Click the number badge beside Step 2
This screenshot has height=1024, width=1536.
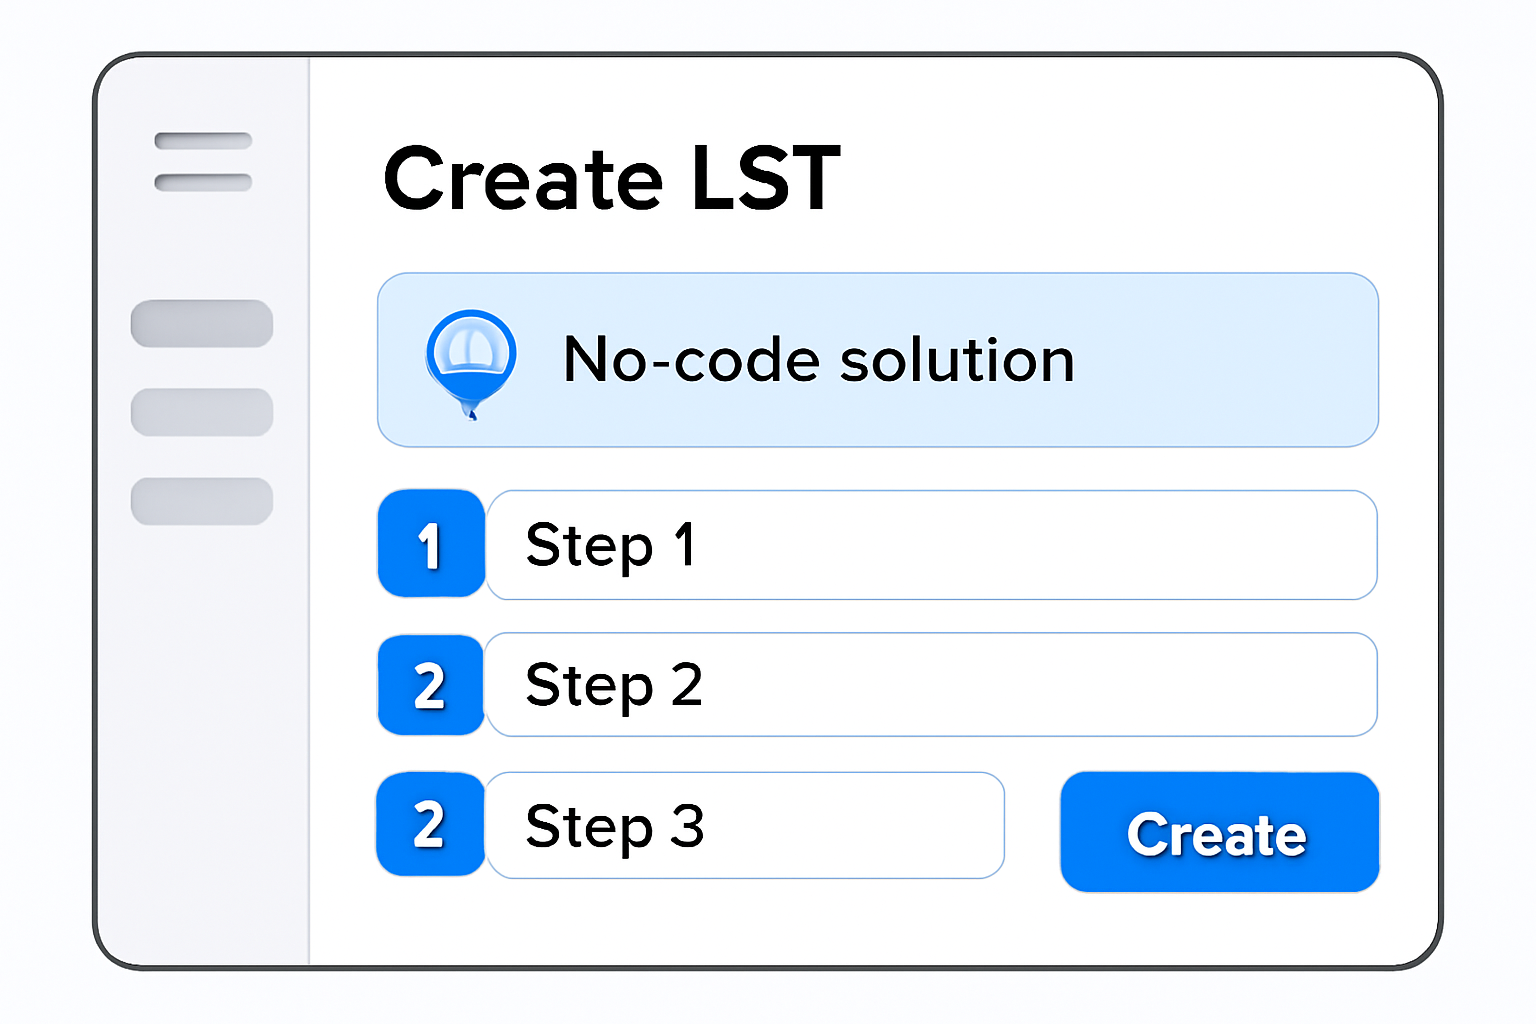[431, 686]
